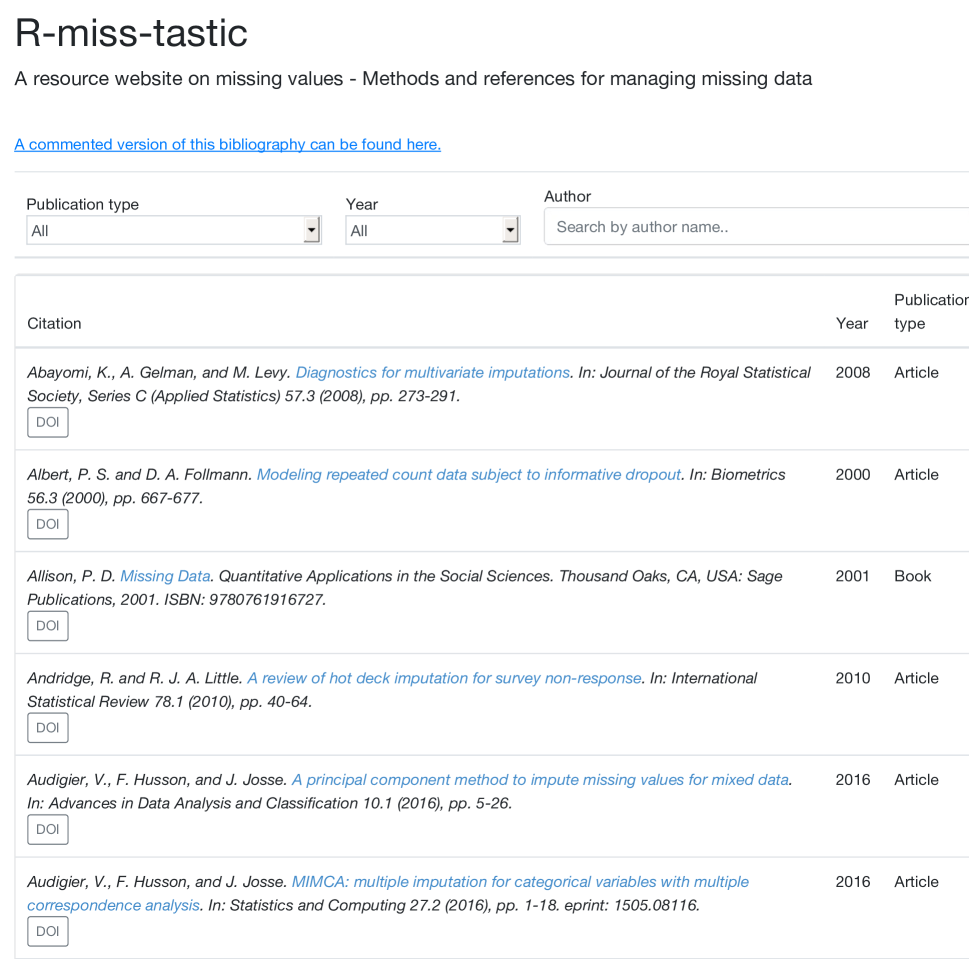Image resolution: width=969 pixels, height=959 pixels.
Task: Open the Publication type dropdown
Action: pyautogui.click(x=173, y=231)
